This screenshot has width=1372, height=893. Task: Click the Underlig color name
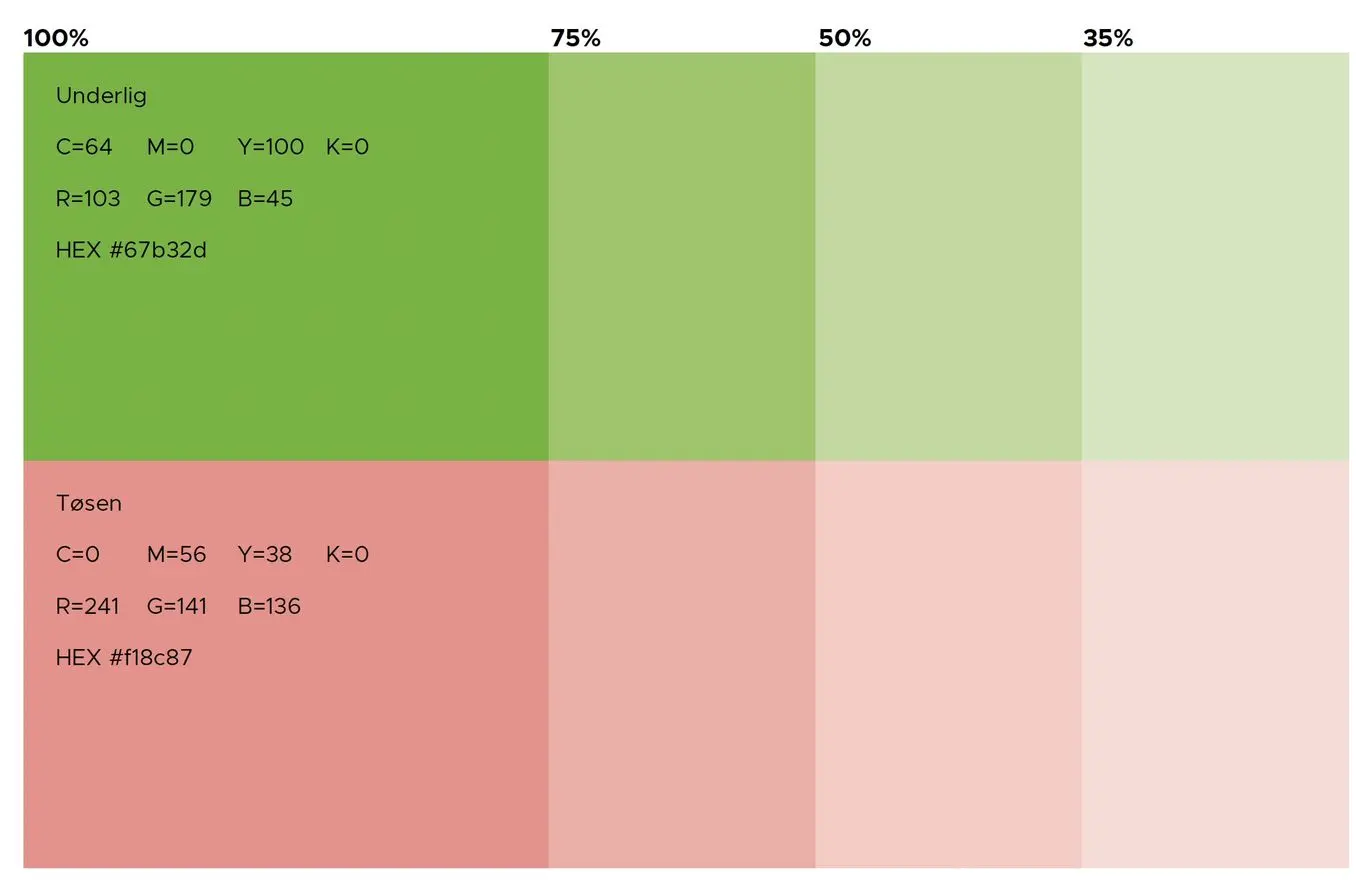click(x=101, y=96)
